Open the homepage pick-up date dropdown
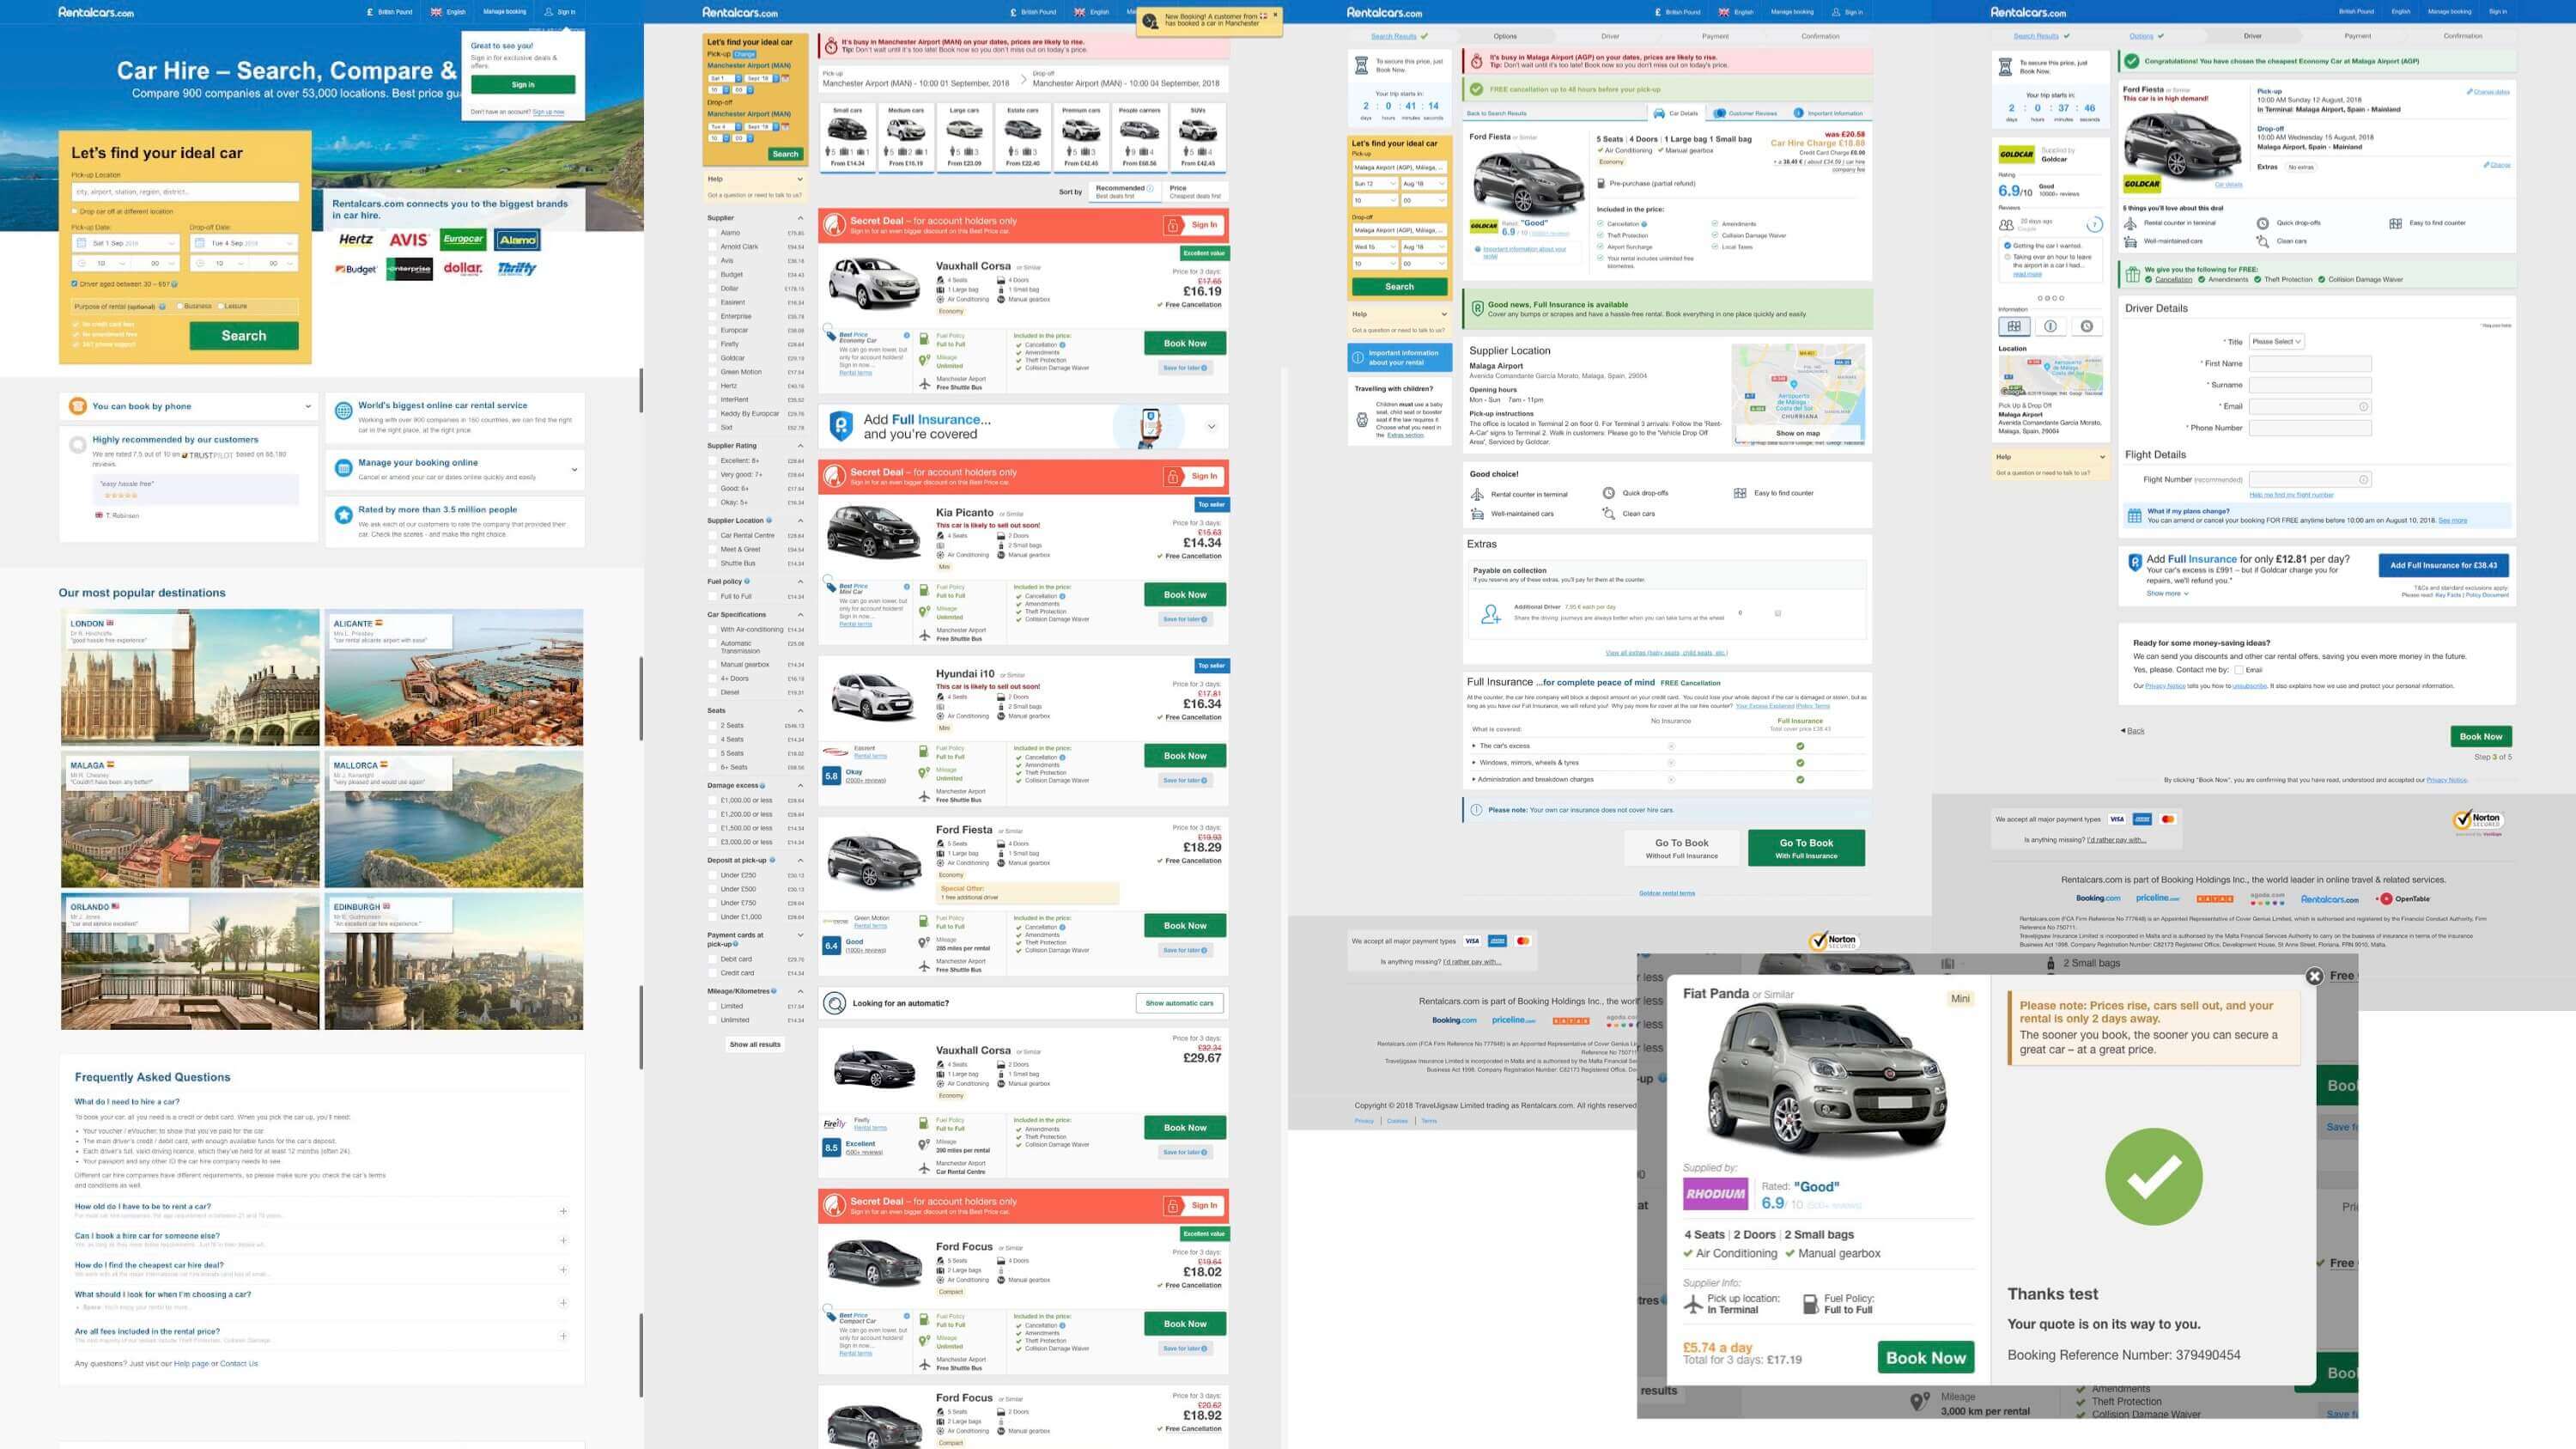The height and width of the screenshot is (1449, 2576). coord(126,243)
